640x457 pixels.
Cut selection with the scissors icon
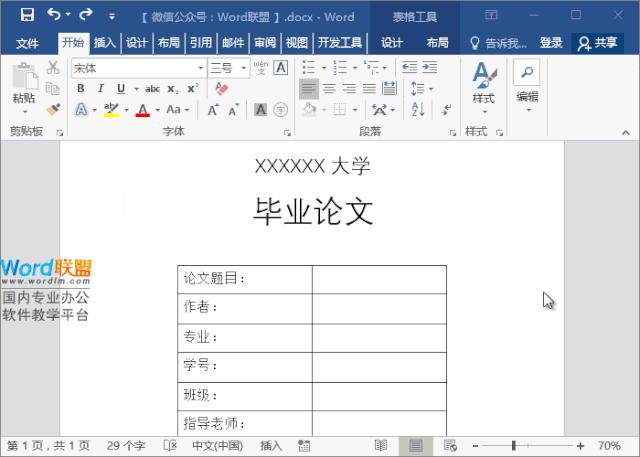[x=53, y=67]
